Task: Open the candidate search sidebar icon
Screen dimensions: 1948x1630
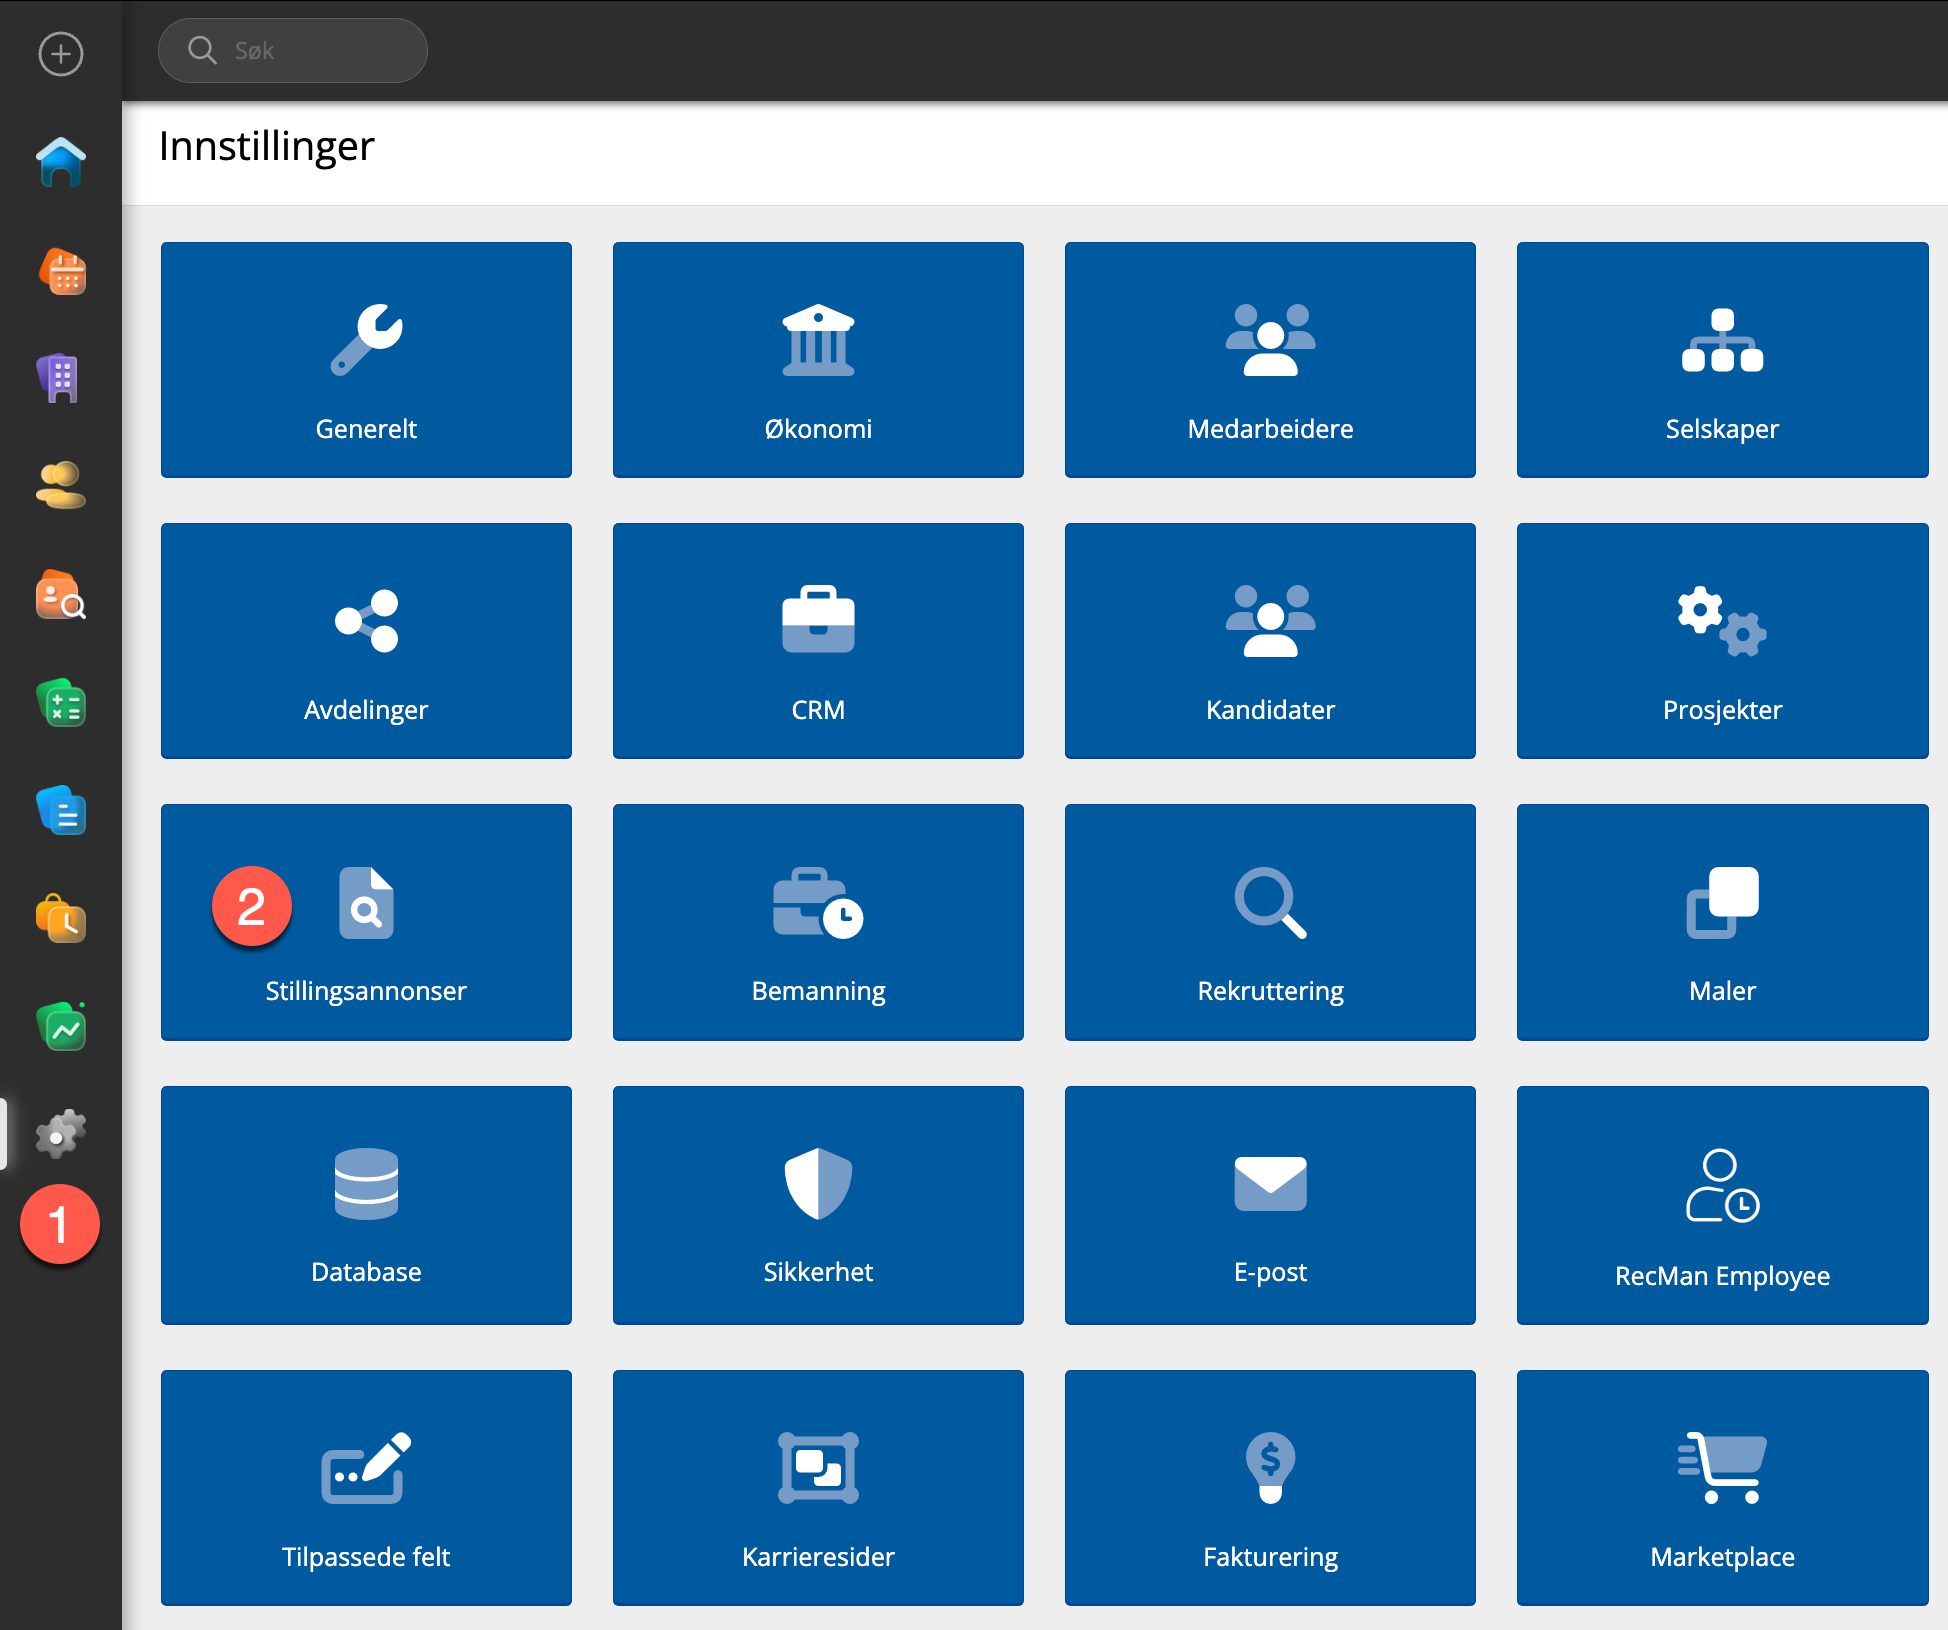Action: [61, 595]
